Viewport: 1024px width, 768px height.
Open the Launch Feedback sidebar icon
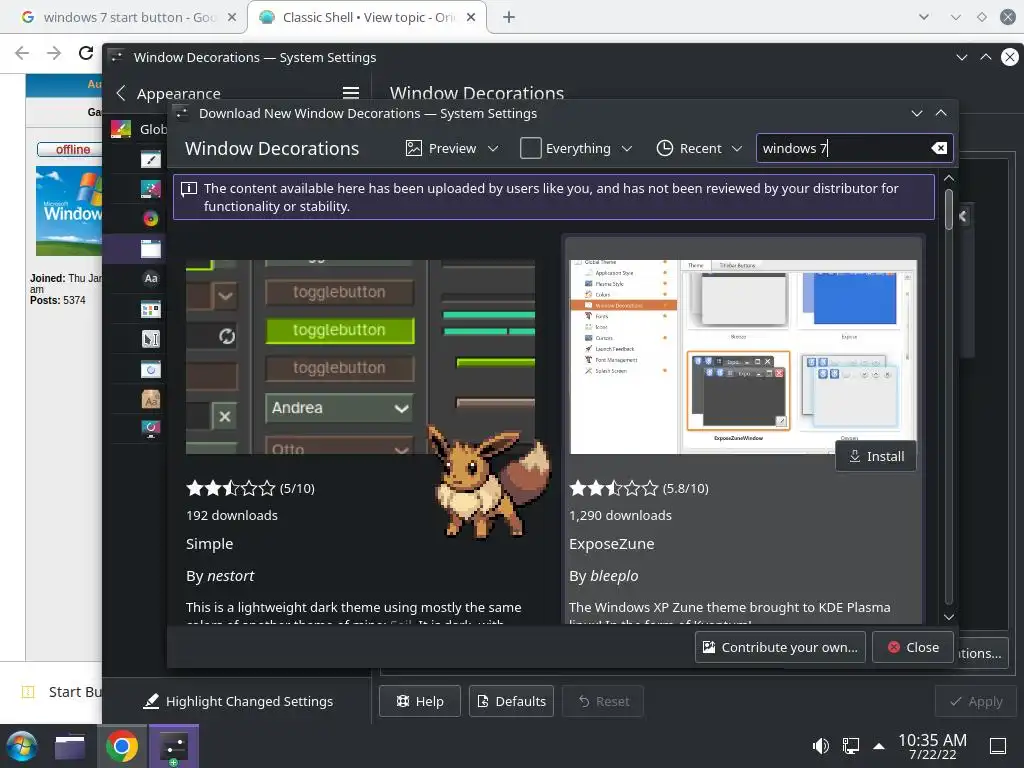(150, 370)
